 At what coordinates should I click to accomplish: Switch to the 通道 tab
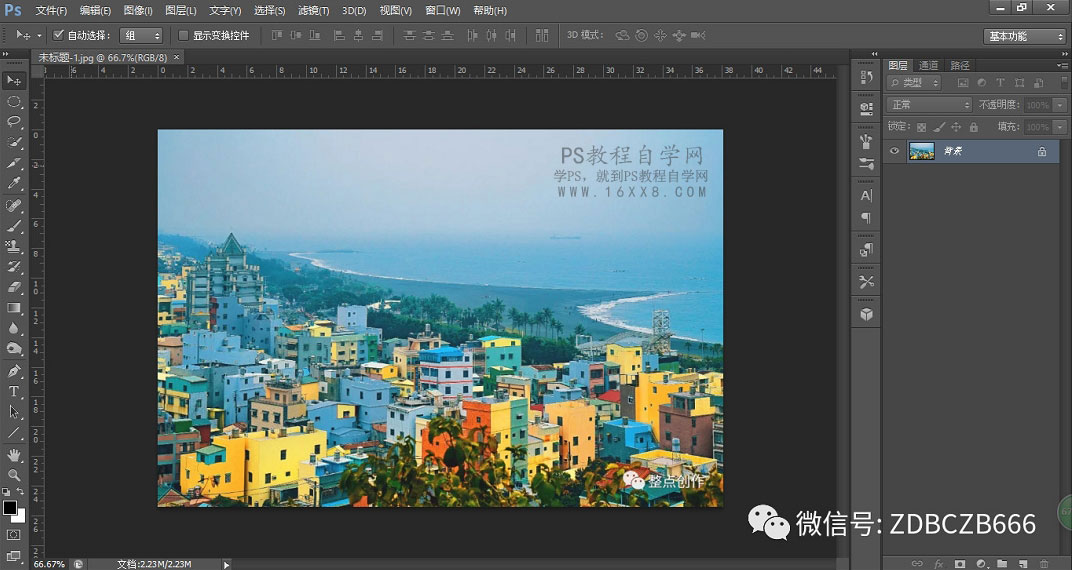[929, 65]
